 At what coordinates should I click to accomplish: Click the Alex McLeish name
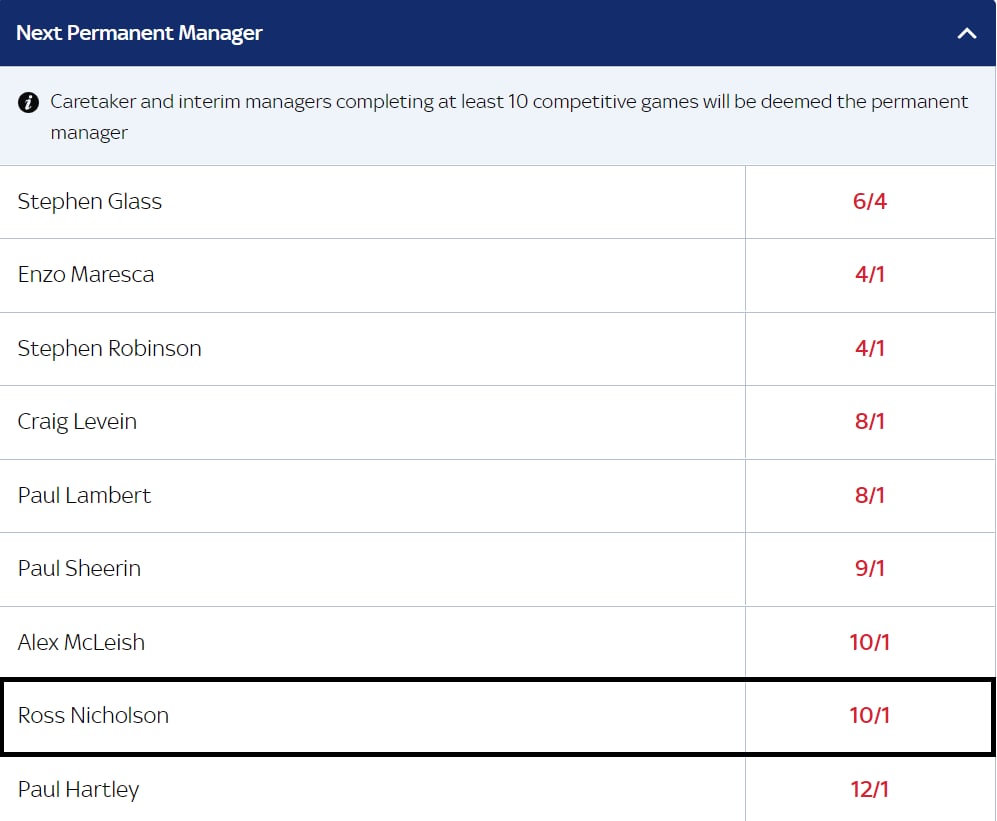[81, 642]
